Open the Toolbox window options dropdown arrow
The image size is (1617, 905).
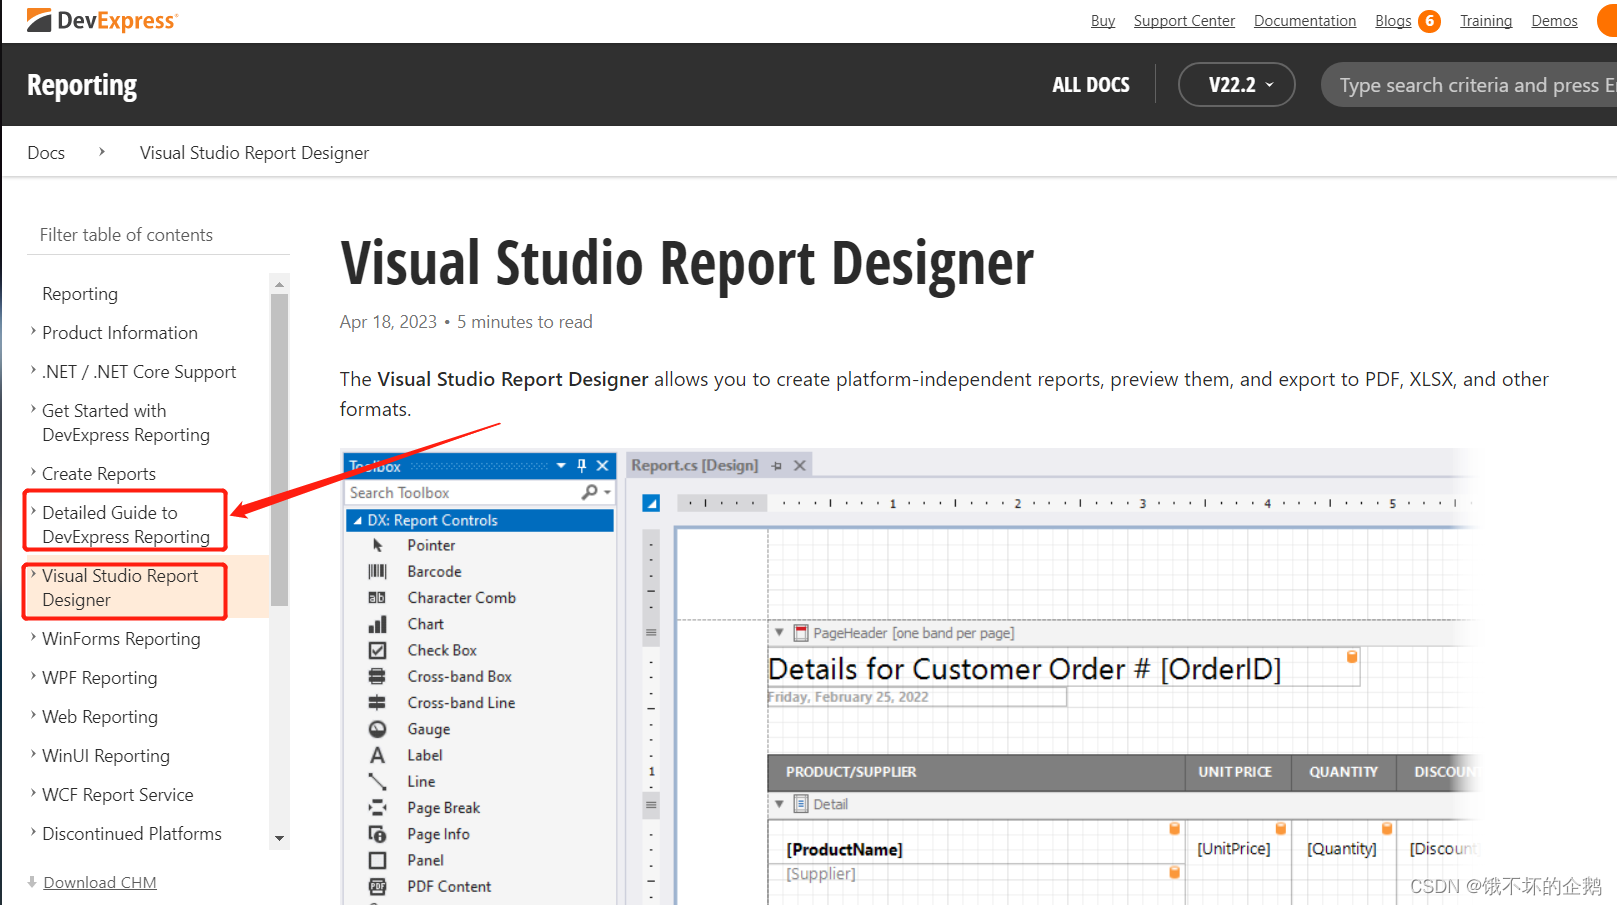pos(561,465)
